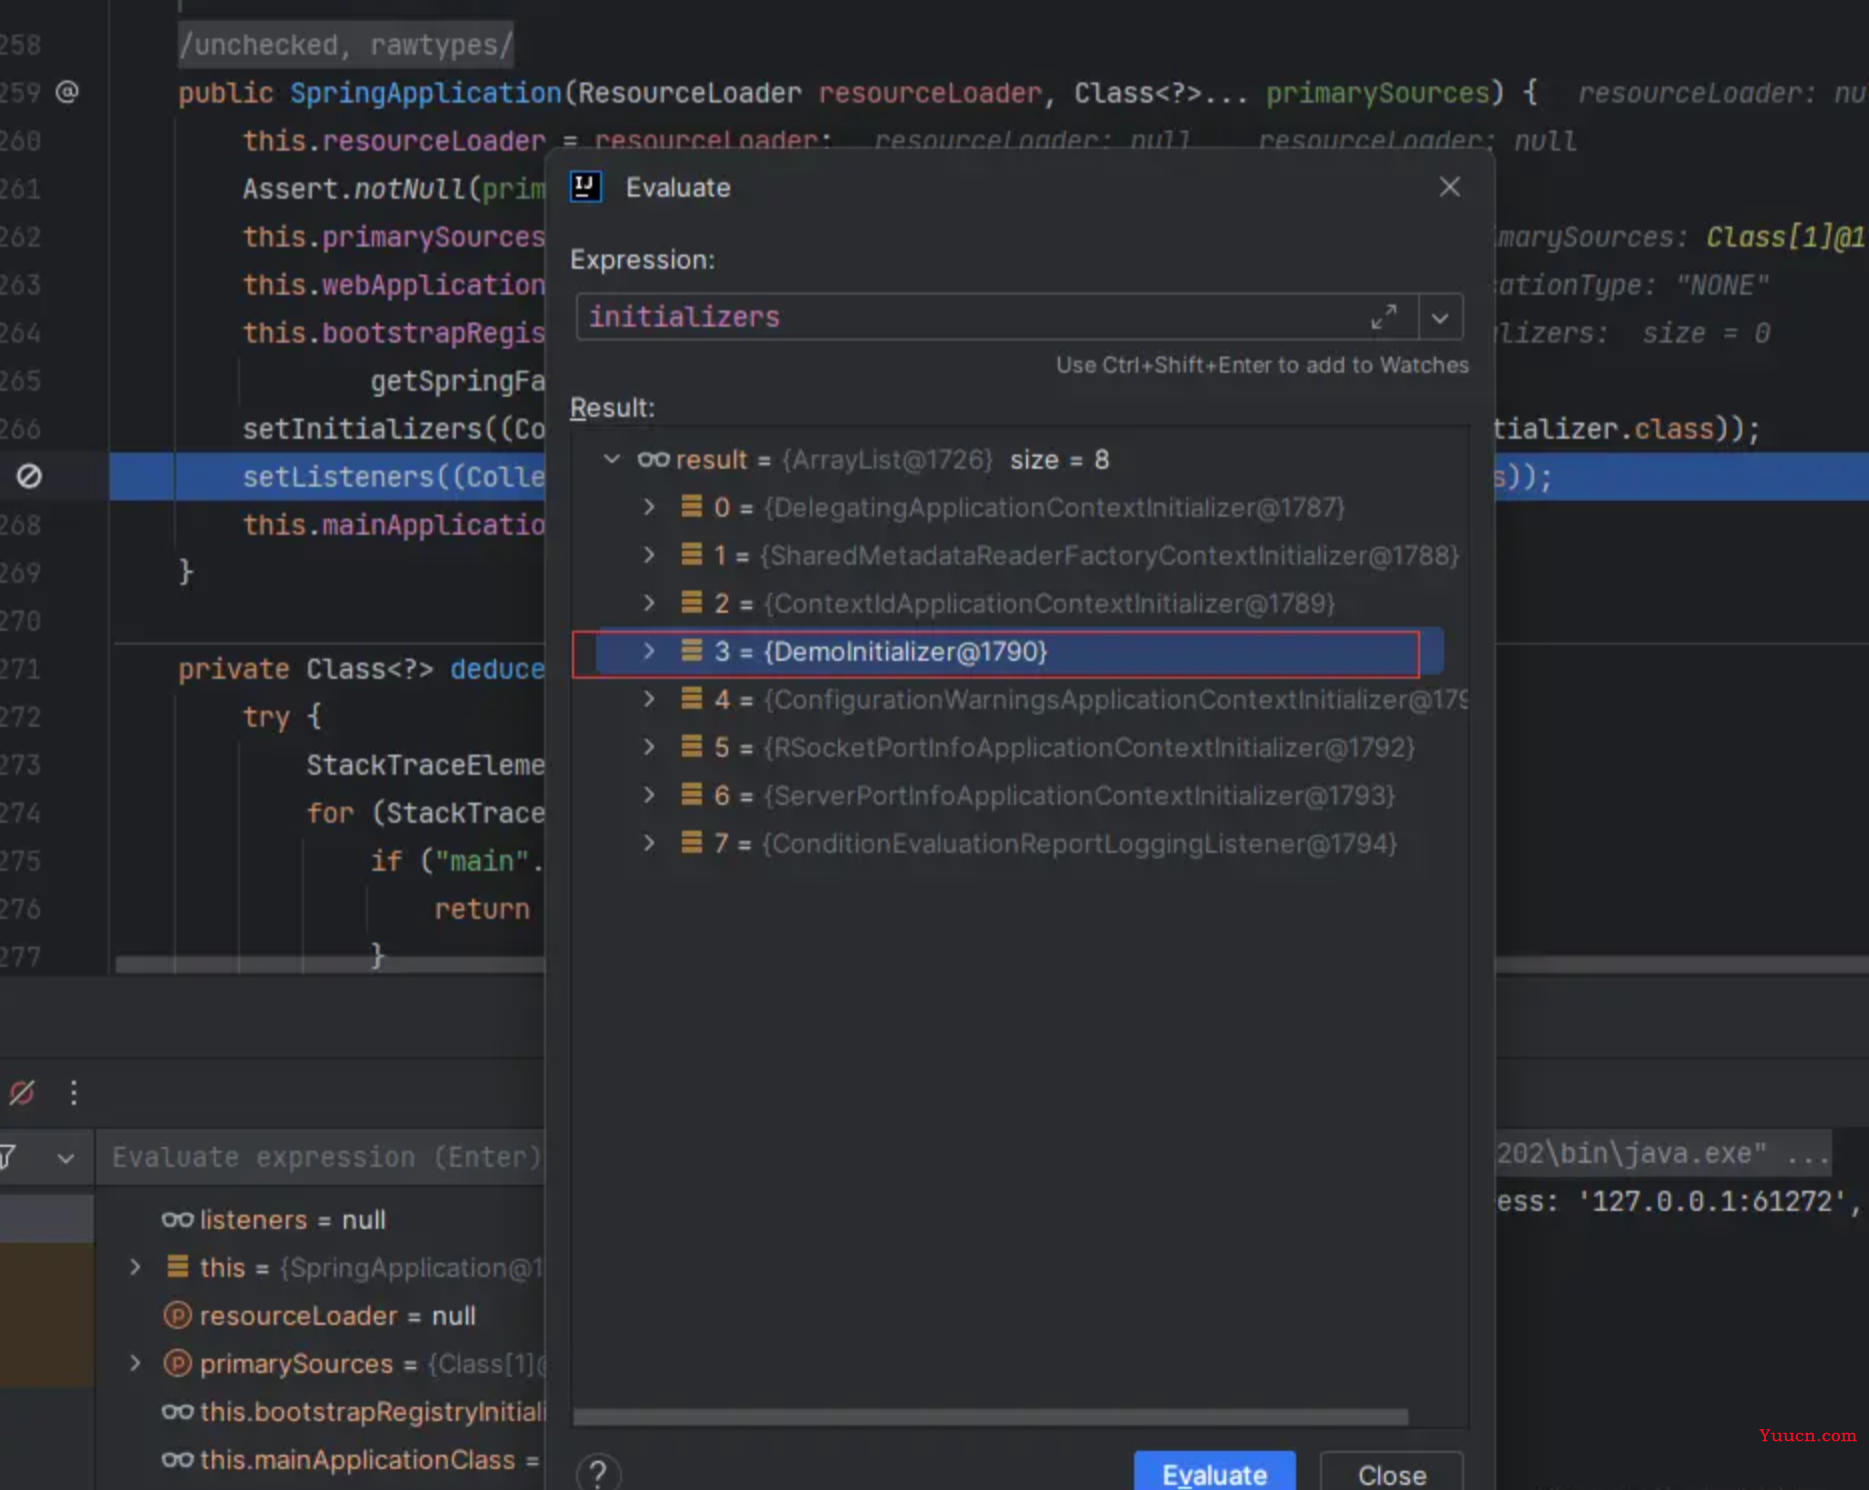Screen dimensions: 1869x1490
Task: Click the watch glasses icon beside result
Action: [653, 459]
